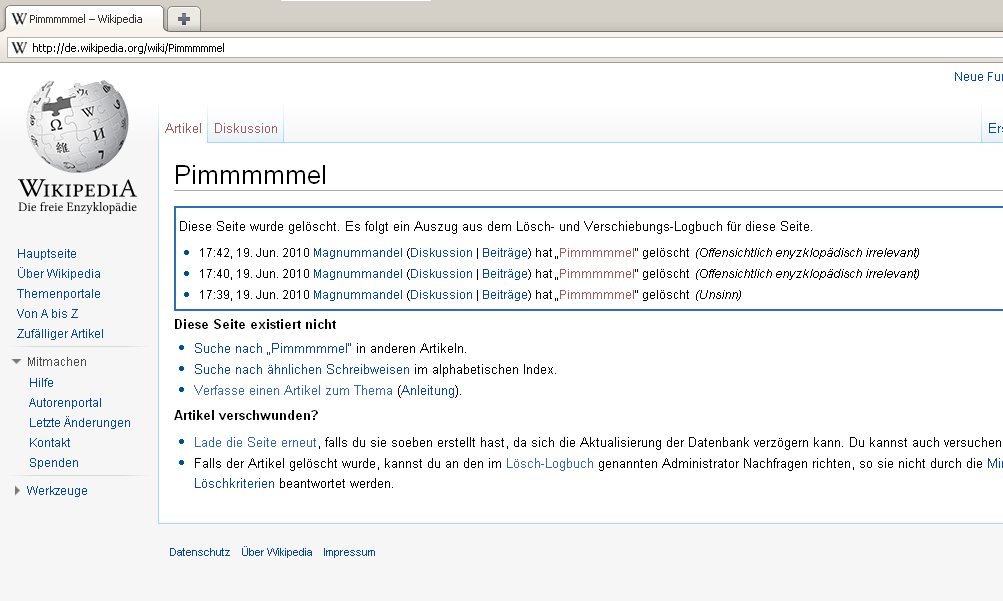Image resolution: width=1003 pixels, height=601 pixels.
Task: Click the partially visible Neue Fu… link
Action: click(978, 77)
